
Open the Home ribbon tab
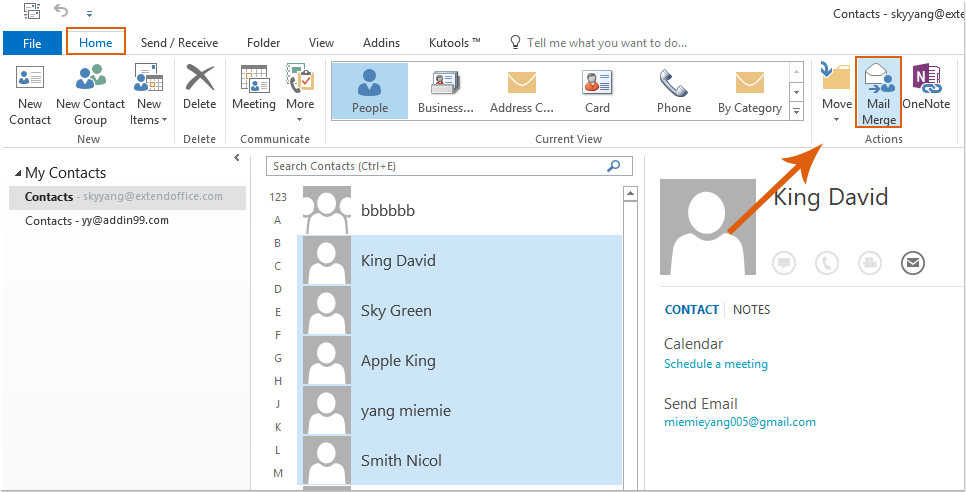click(95, 42)
